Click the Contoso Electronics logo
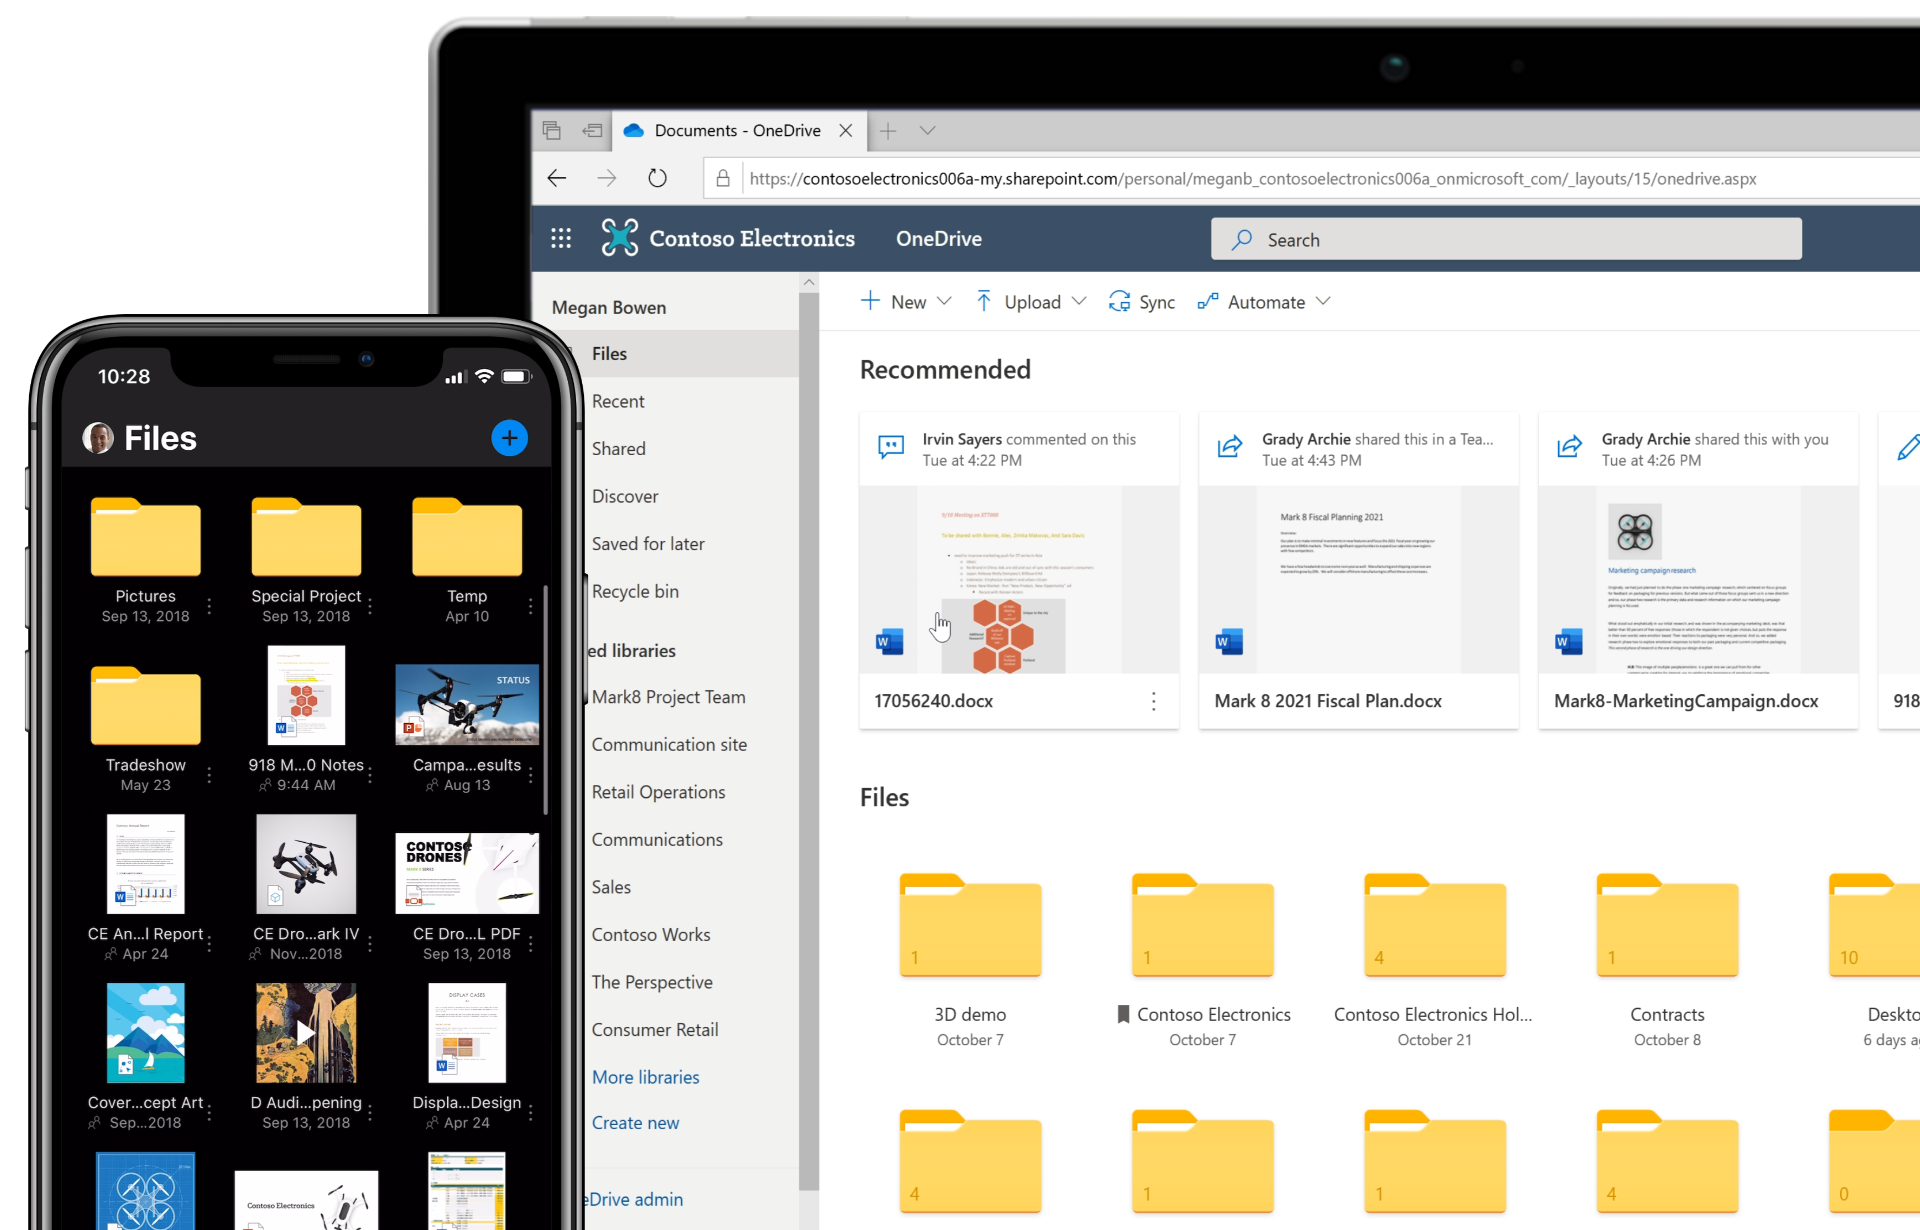This screenshot has height=1230, width=1920. 620,238
